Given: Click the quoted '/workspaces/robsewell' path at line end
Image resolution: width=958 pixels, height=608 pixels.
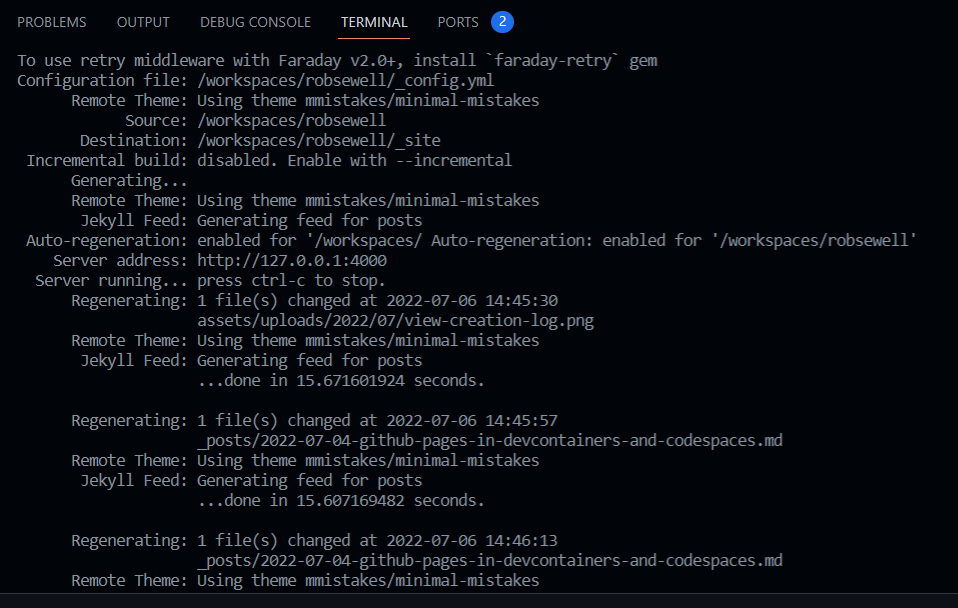Looking at the screenshot, I should (814, 240).
